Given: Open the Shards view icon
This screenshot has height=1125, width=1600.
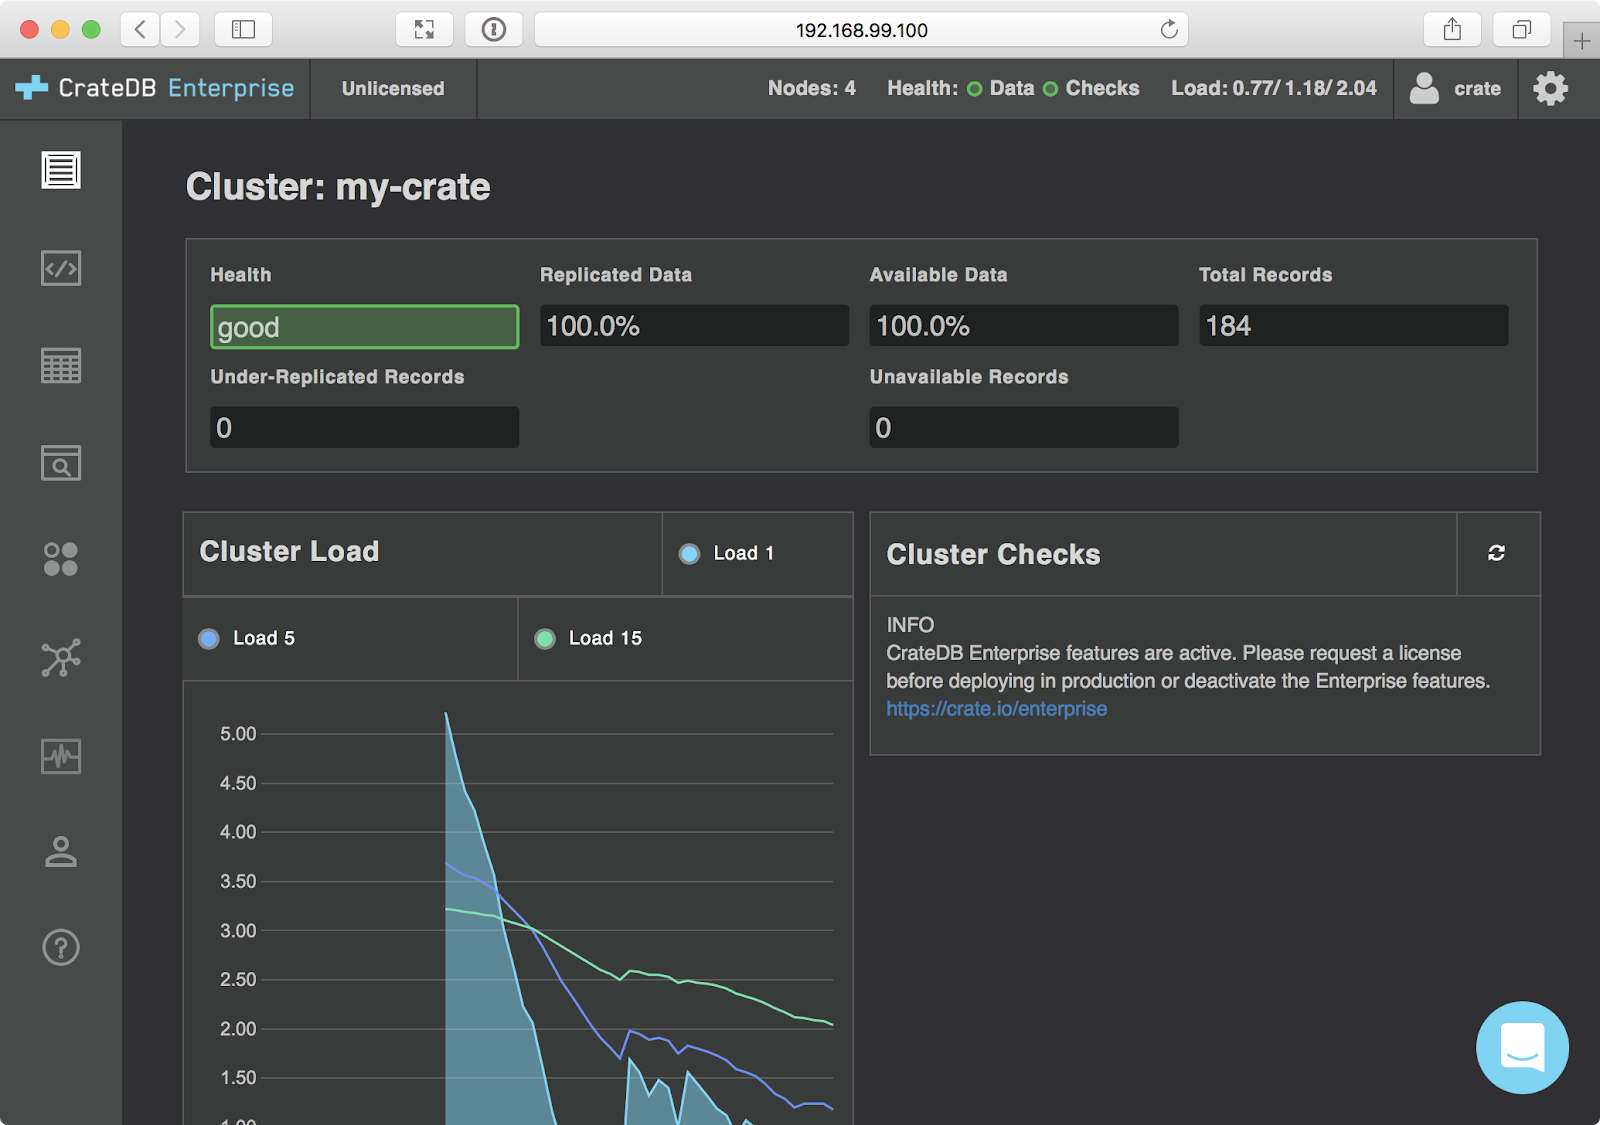Looking at the screenshot, I should 61,560.
